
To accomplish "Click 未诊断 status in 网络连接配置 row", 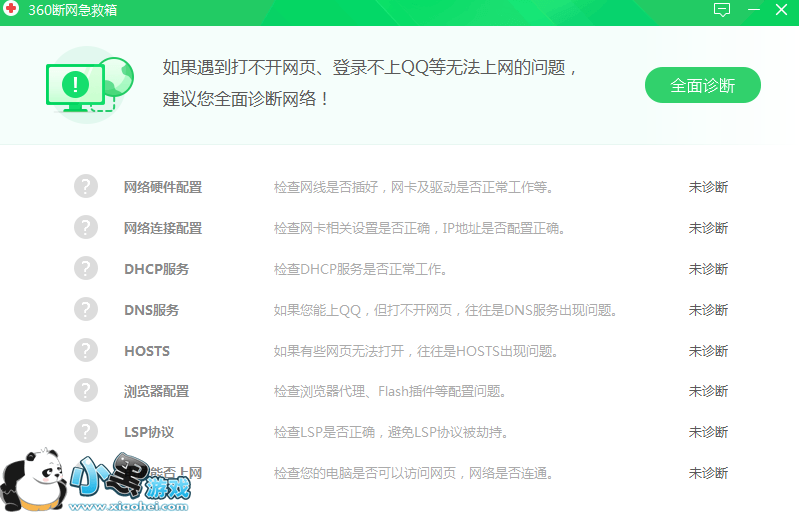I will 708,228.
